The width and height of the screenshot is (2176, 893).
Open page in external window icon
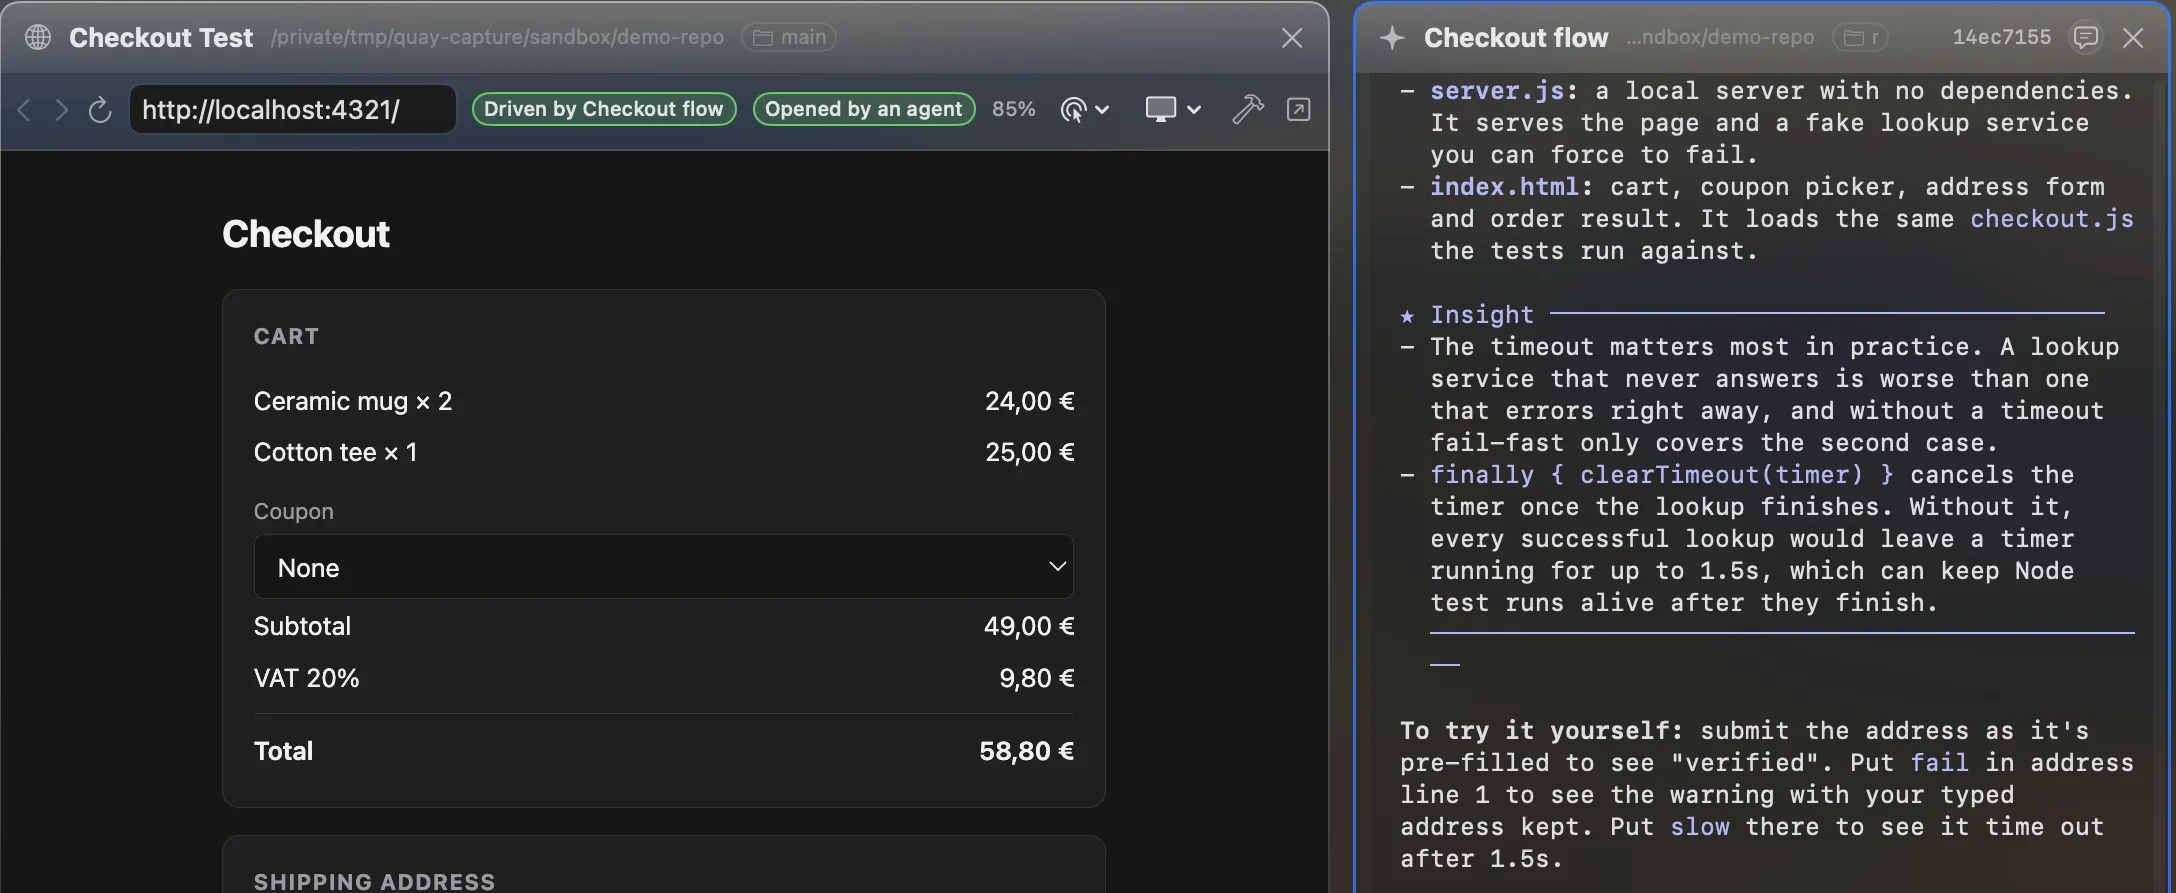pyautogui.click(x=1298, y=109)
